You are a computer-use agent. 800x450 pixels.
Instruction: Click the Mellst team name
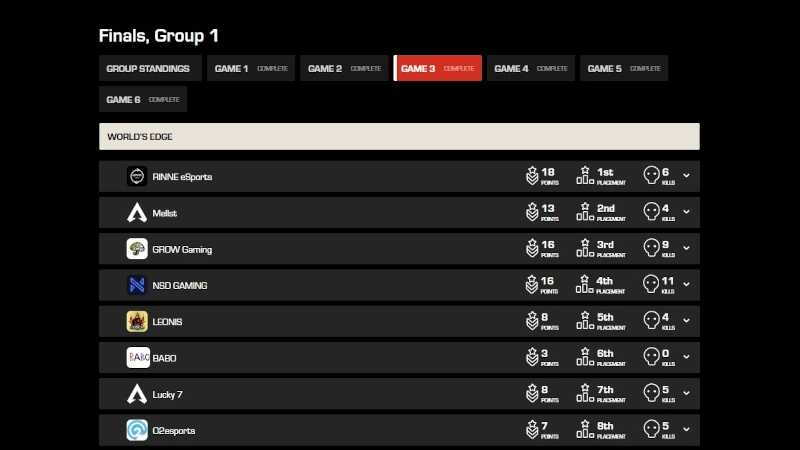164,213
